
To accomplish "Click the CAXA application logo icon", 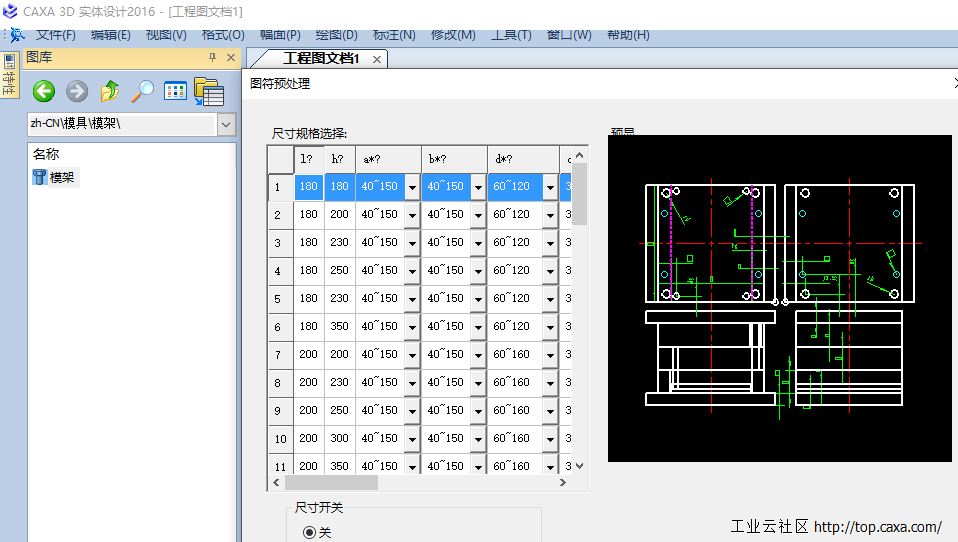I will point(10,11).
